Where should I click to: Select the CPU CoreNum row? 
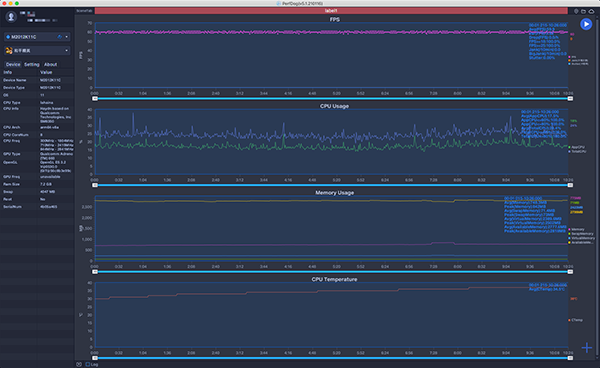click(37, 135)
